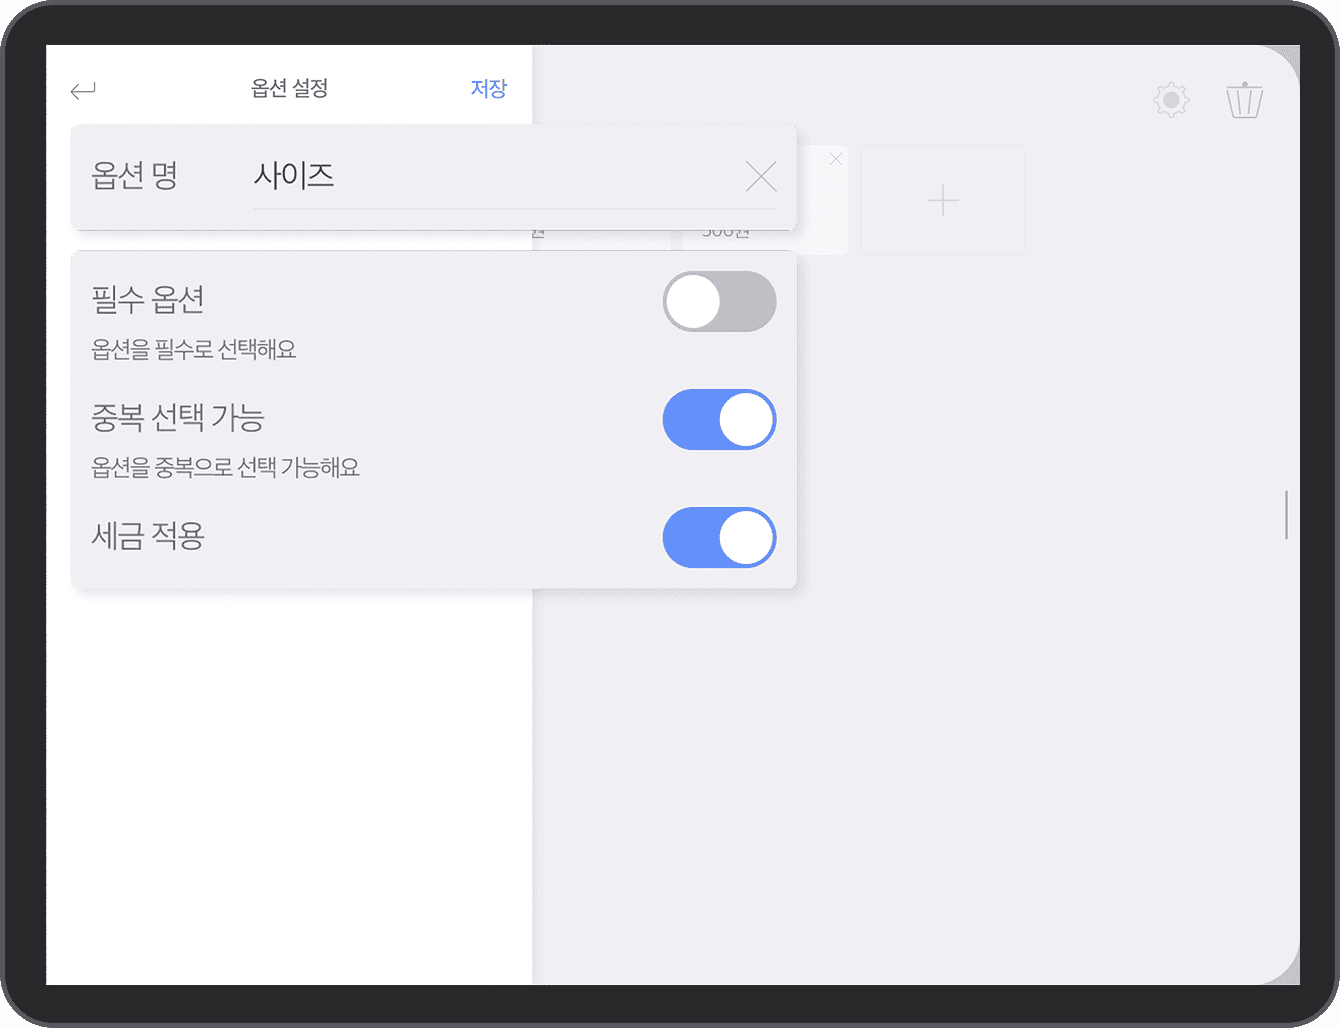This screenshot has width=1340, height=1028.
Task: Tap the return arrow in the top left corner
Action: (x=84, y=90)
